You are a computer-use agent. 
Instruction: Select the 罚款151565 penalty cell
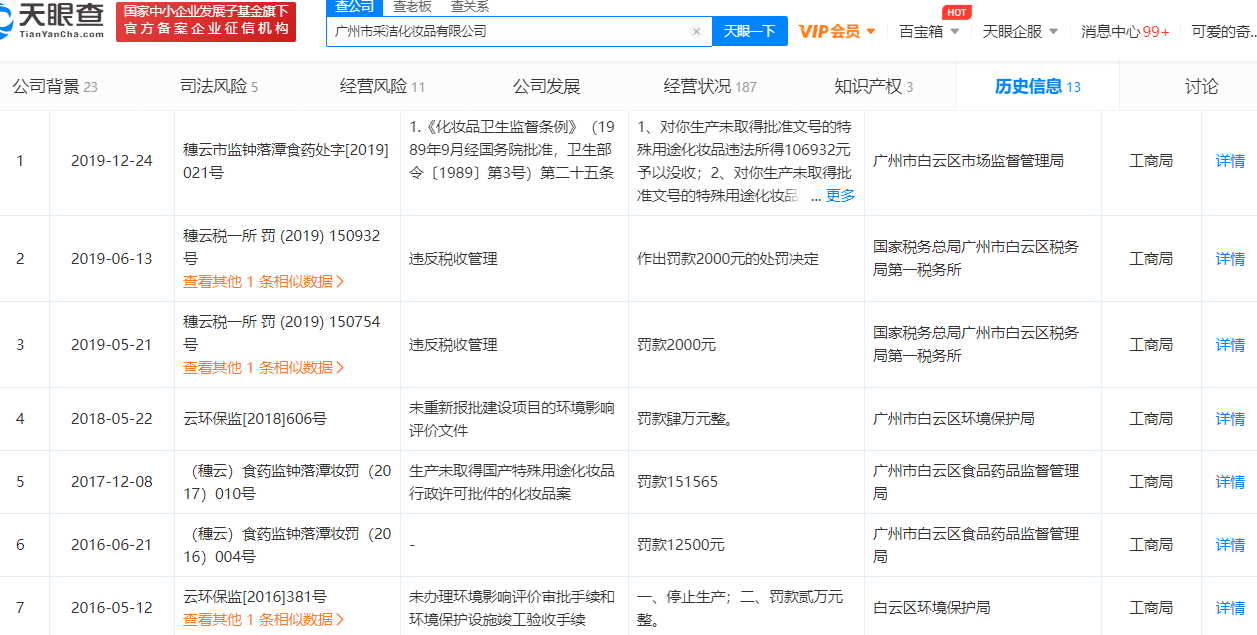(678, 482)
